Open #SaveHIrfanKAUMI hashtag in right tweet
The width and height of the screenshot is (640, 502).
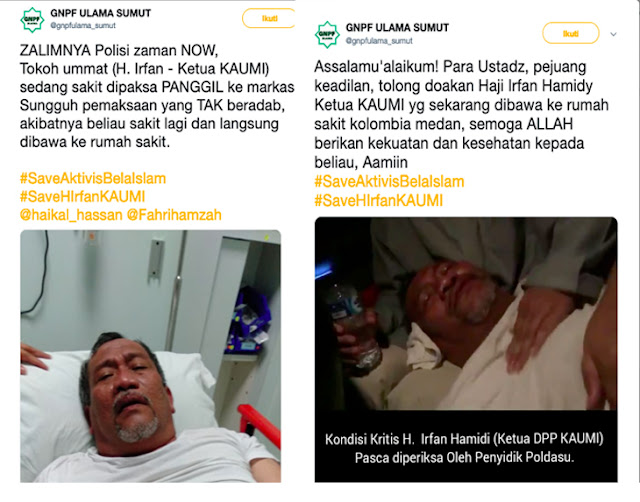(378, 201)
